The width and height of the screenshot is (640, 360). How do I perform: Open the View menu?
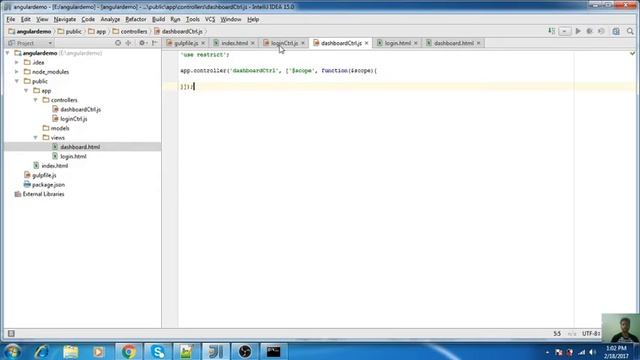pos(42,19)
